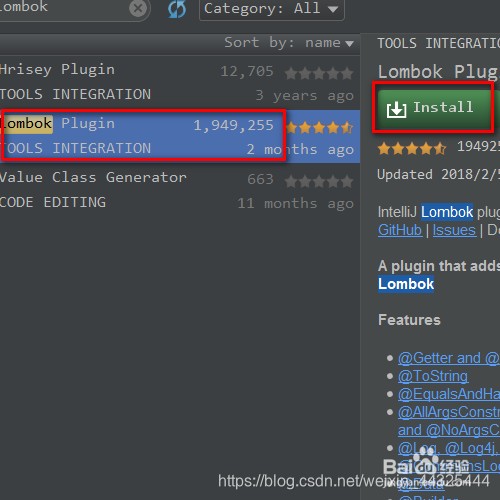Click the refresh plugins icon
Screen dimensions: 500x500
tap(177, 9)
